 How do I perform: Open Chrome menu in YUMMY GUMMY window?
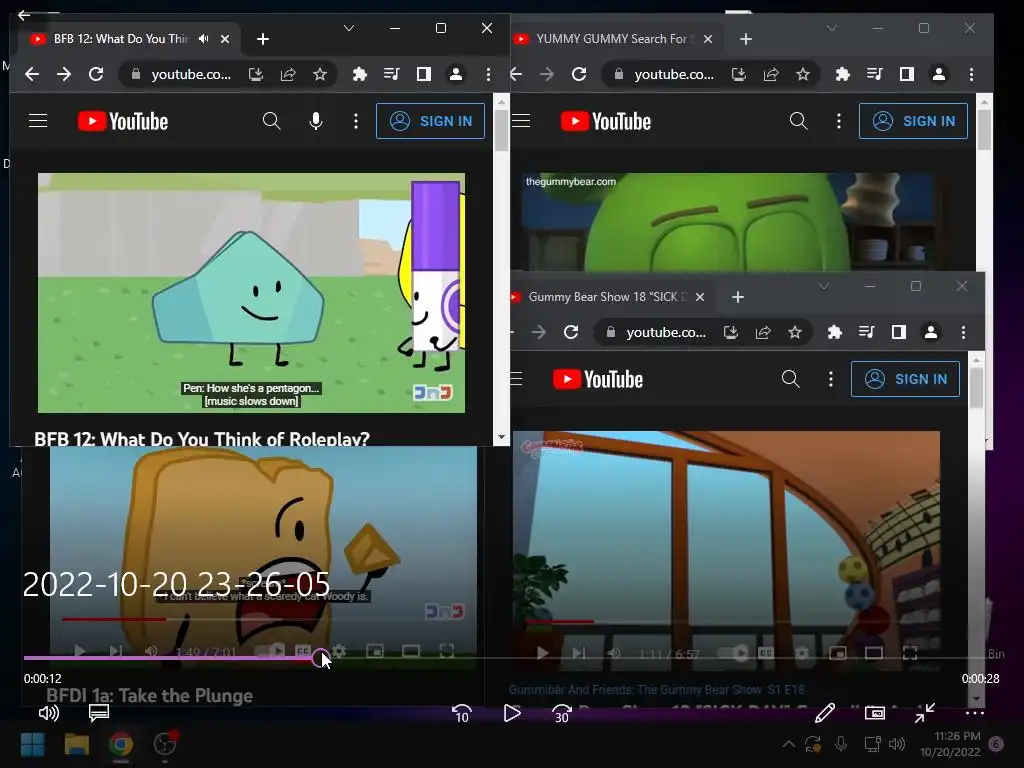pyautogui.click(x=971, y=74)
